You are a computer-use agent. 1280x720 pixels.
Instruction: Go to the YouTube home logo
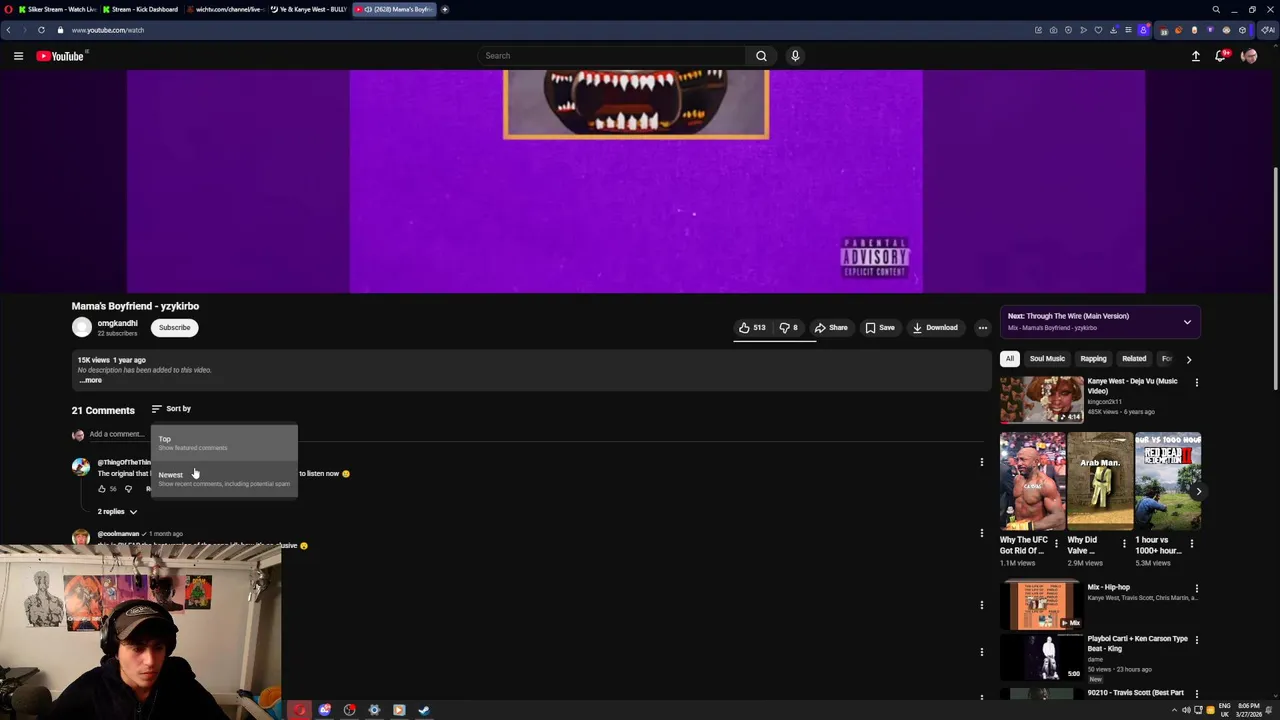point(60,56)
